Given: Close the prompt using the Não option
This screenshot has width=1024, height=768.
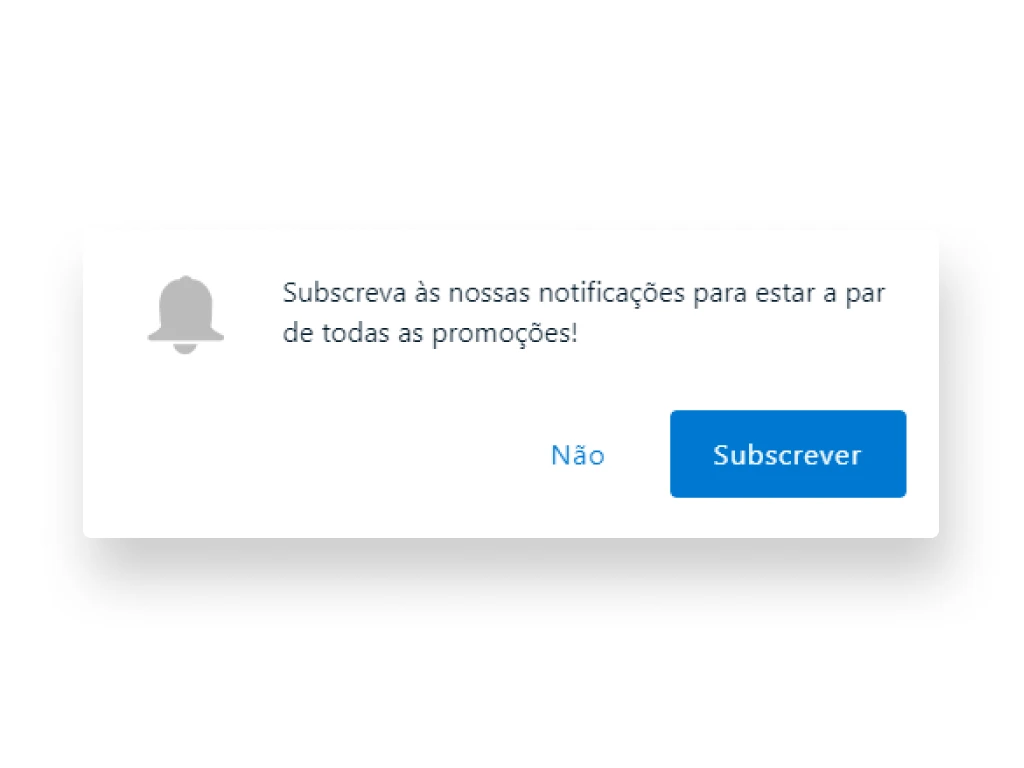Looking at the screenshot, I should (578, 455).
